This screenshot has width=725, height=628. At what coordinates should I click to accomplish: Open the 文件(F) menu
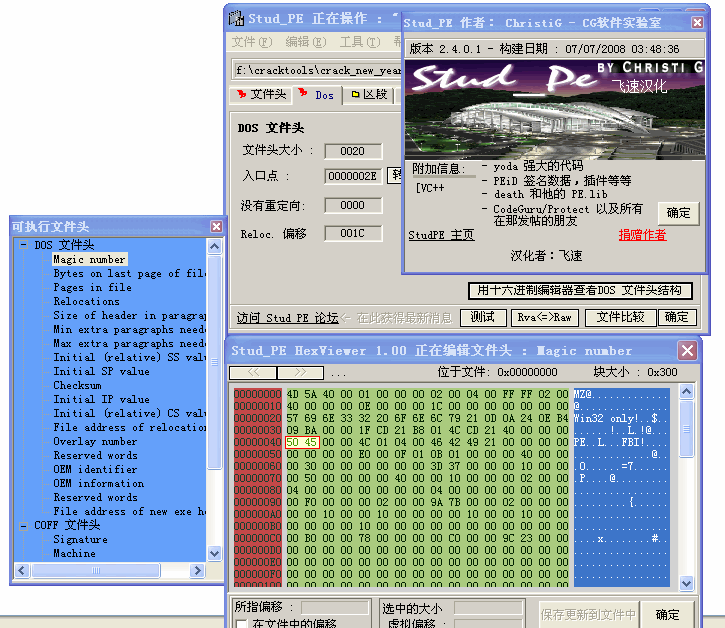[252, 42]
